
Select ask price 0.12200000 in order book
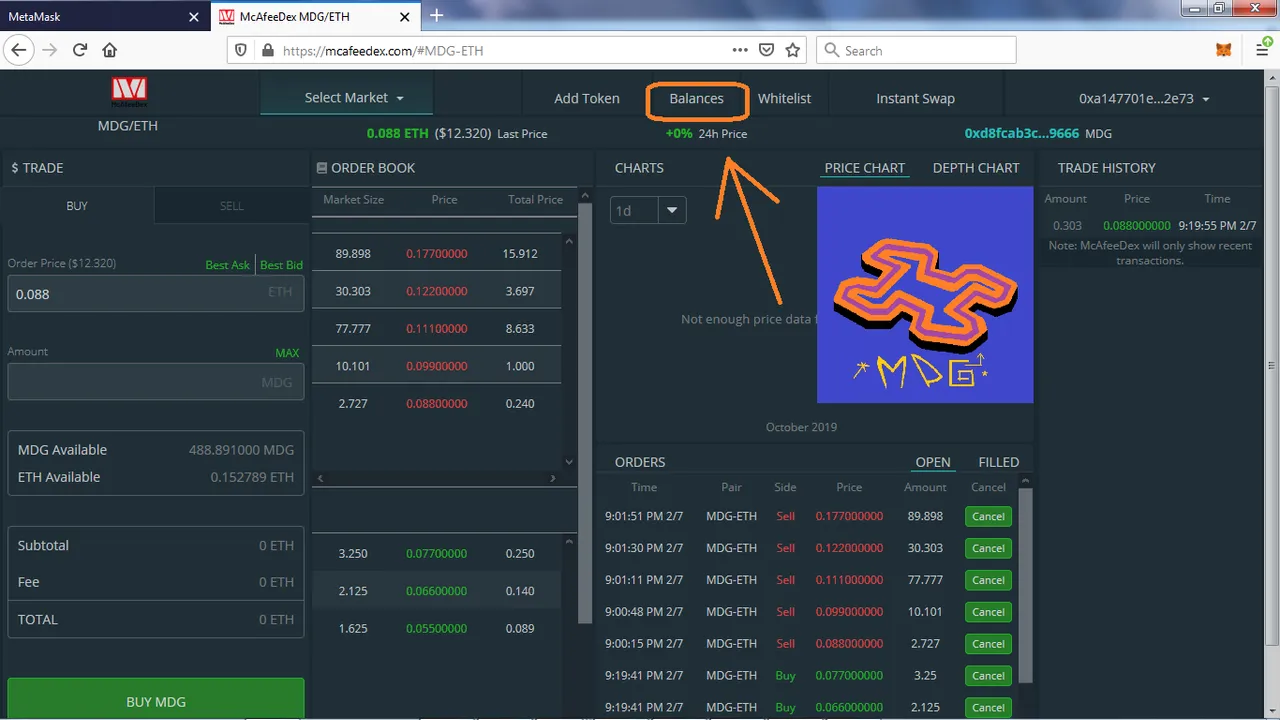point(436,291)
